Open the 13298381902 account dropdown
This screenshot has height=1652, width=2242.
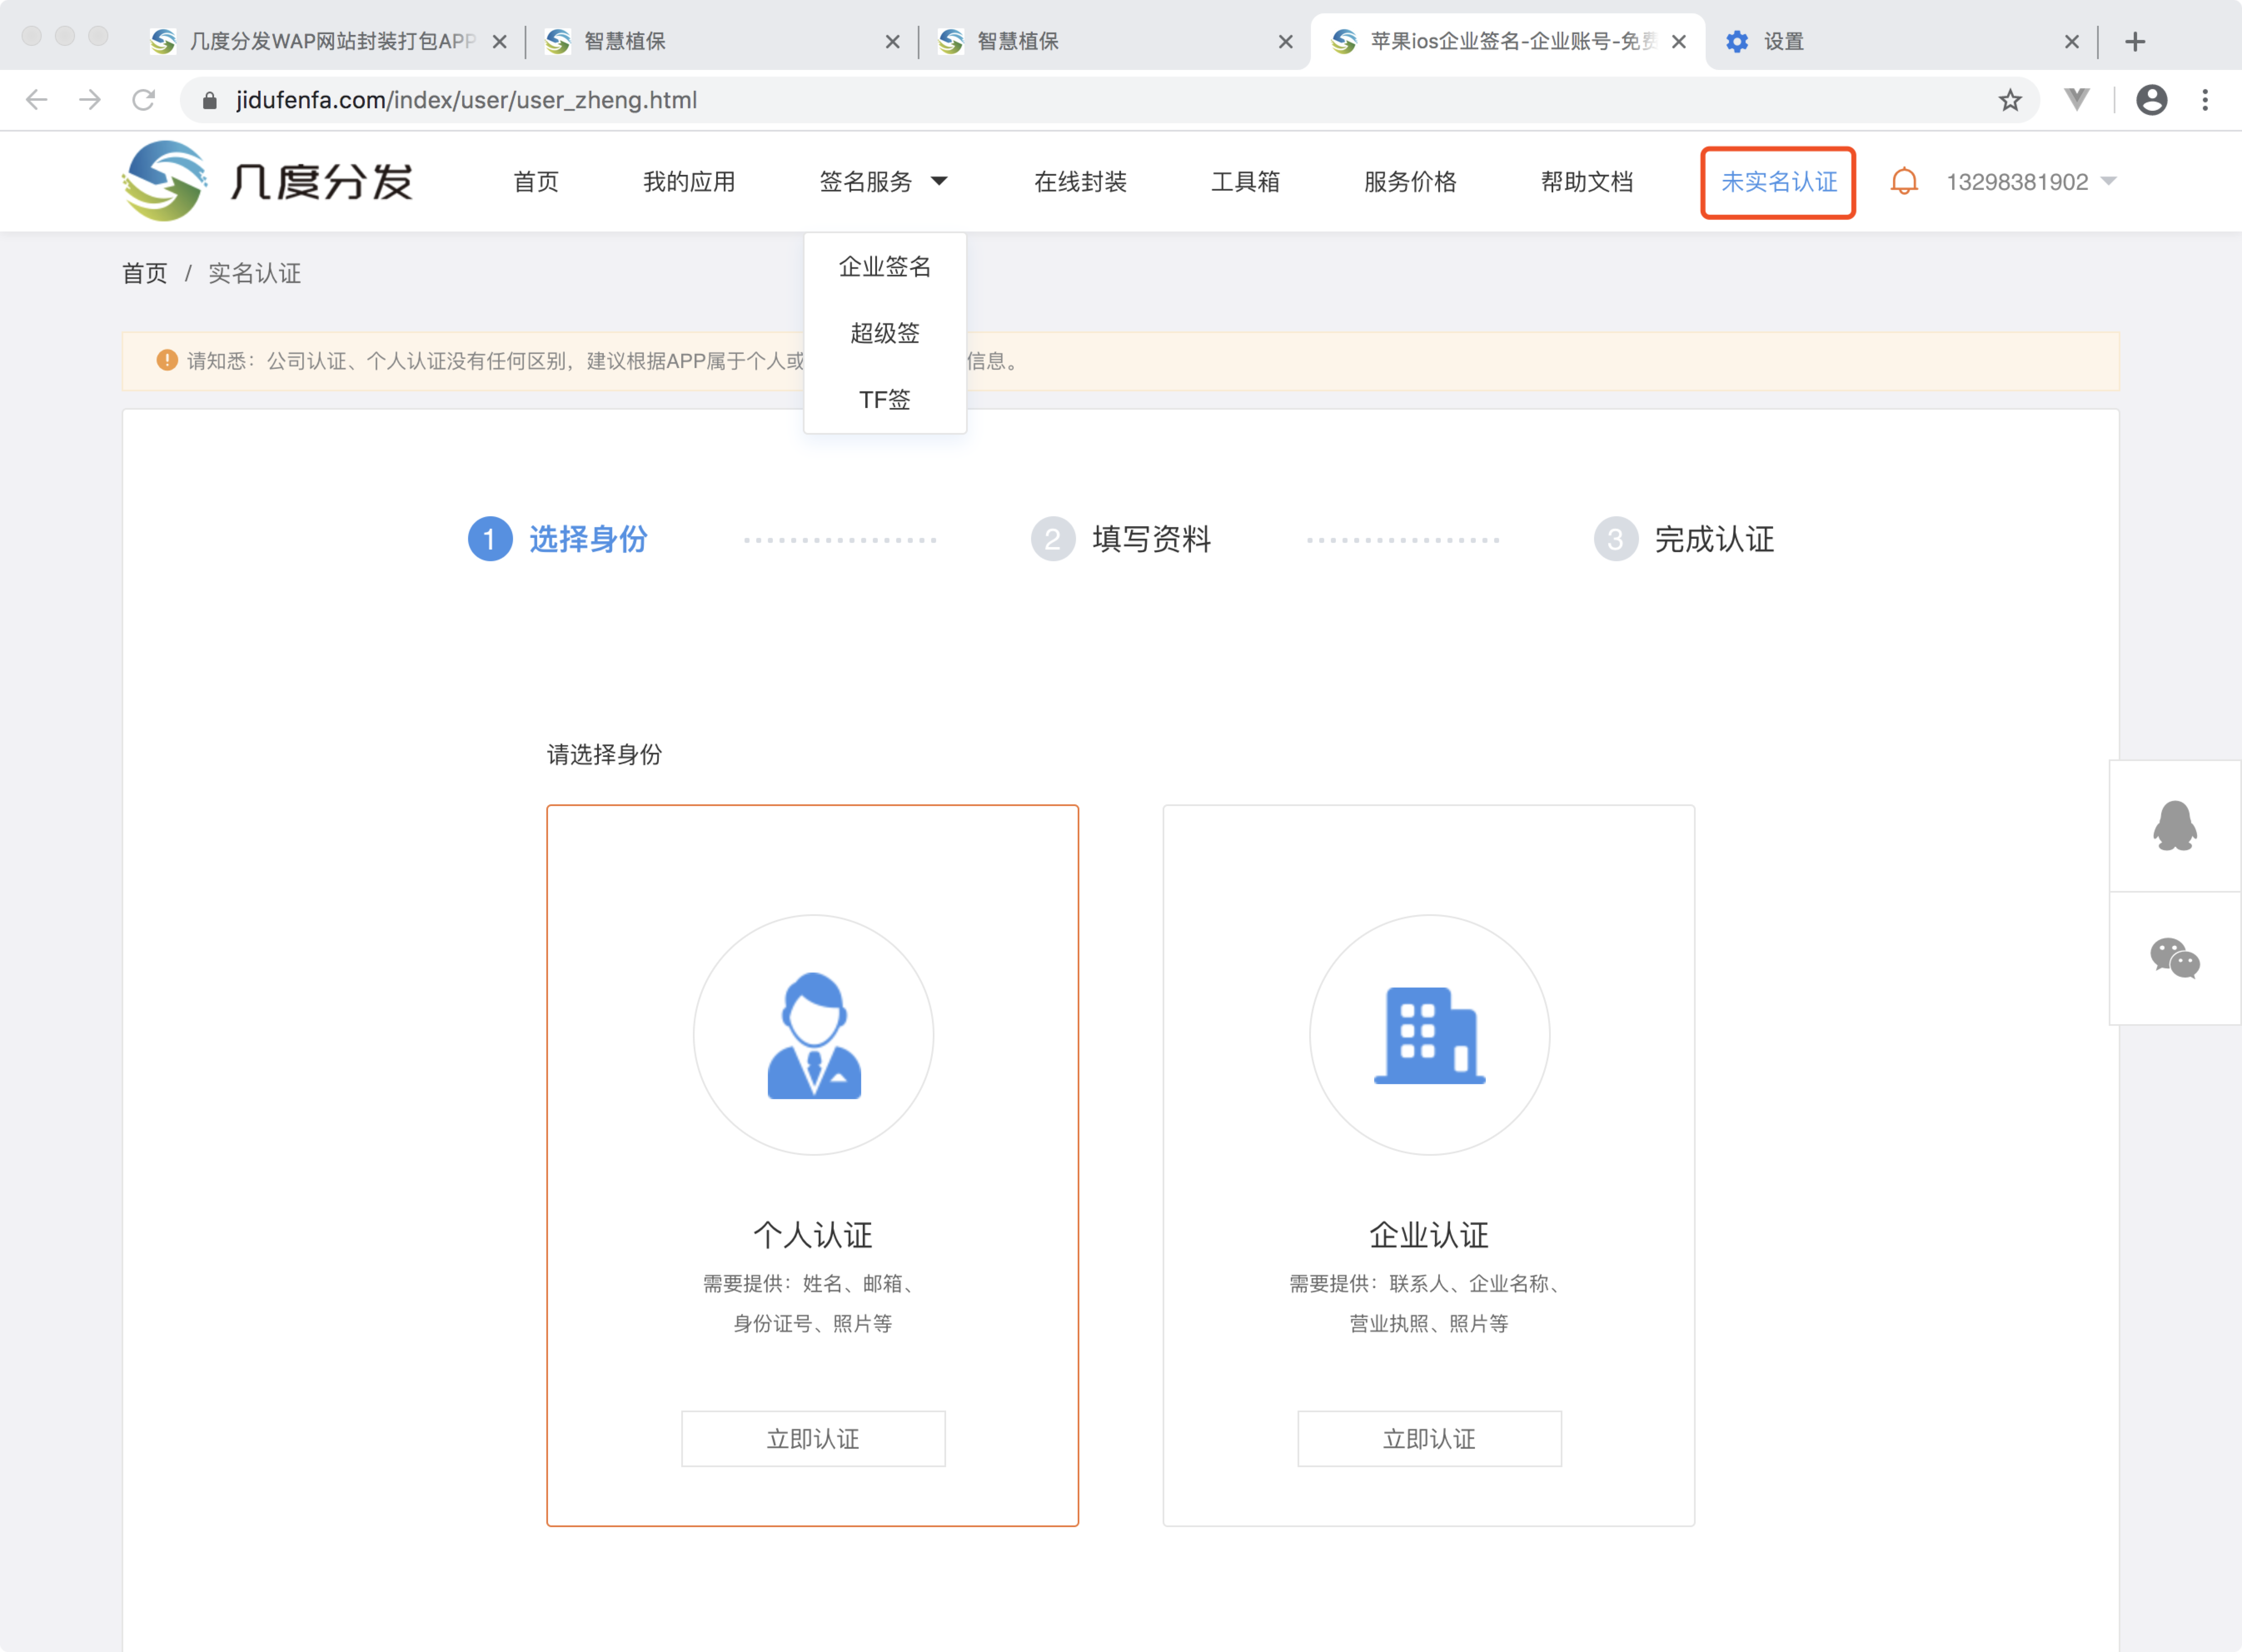[x=2030, y=182]
